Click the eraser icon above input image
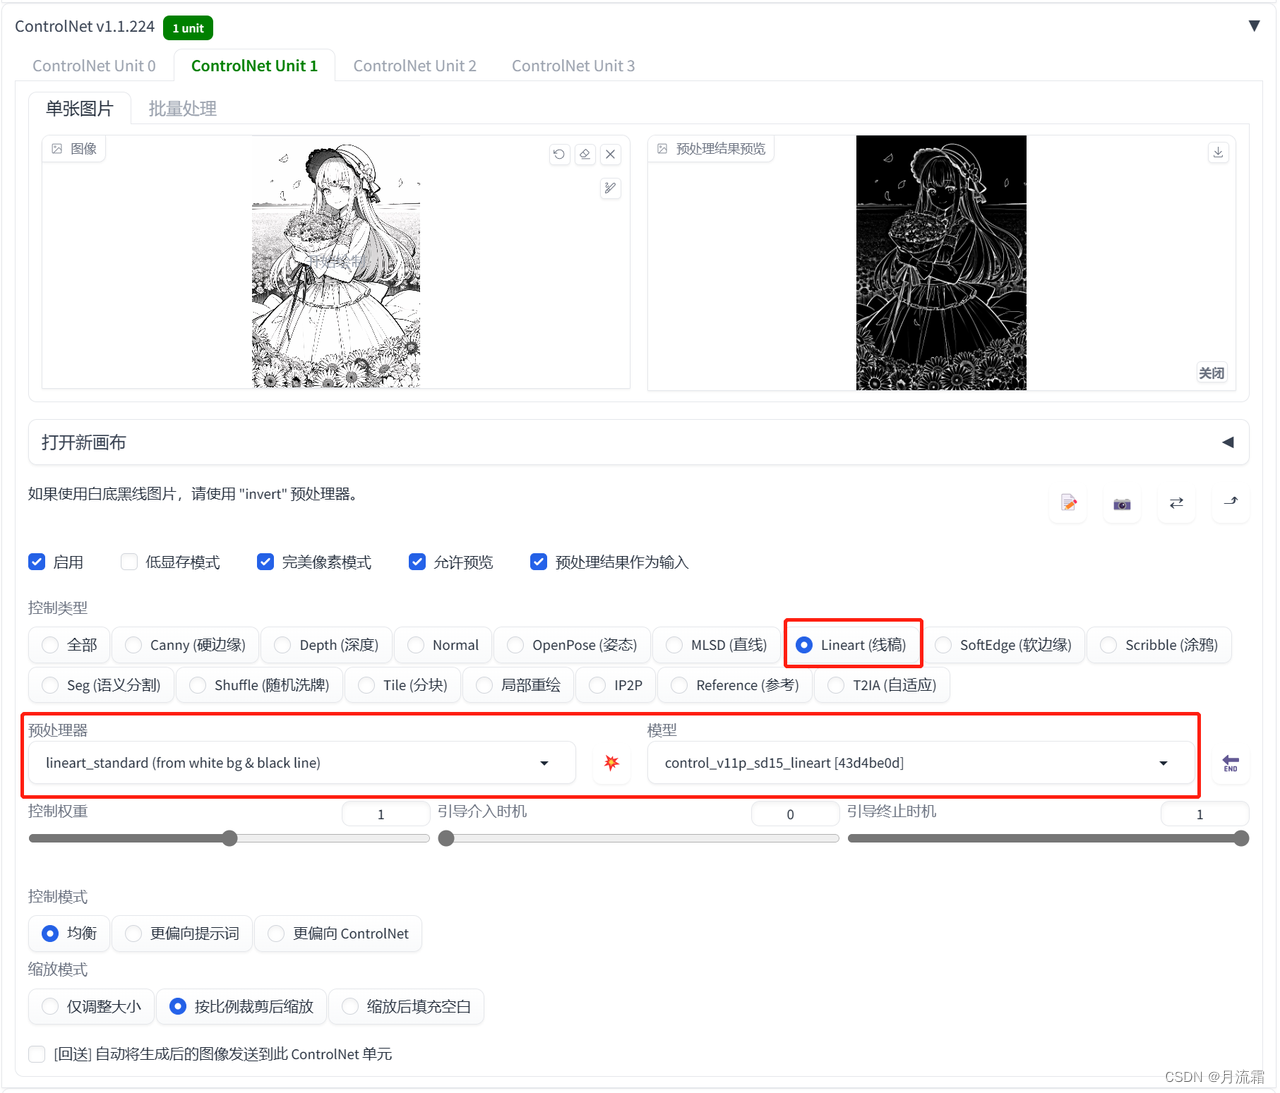Screen dimensions: 1280x1093 (585, 154)
